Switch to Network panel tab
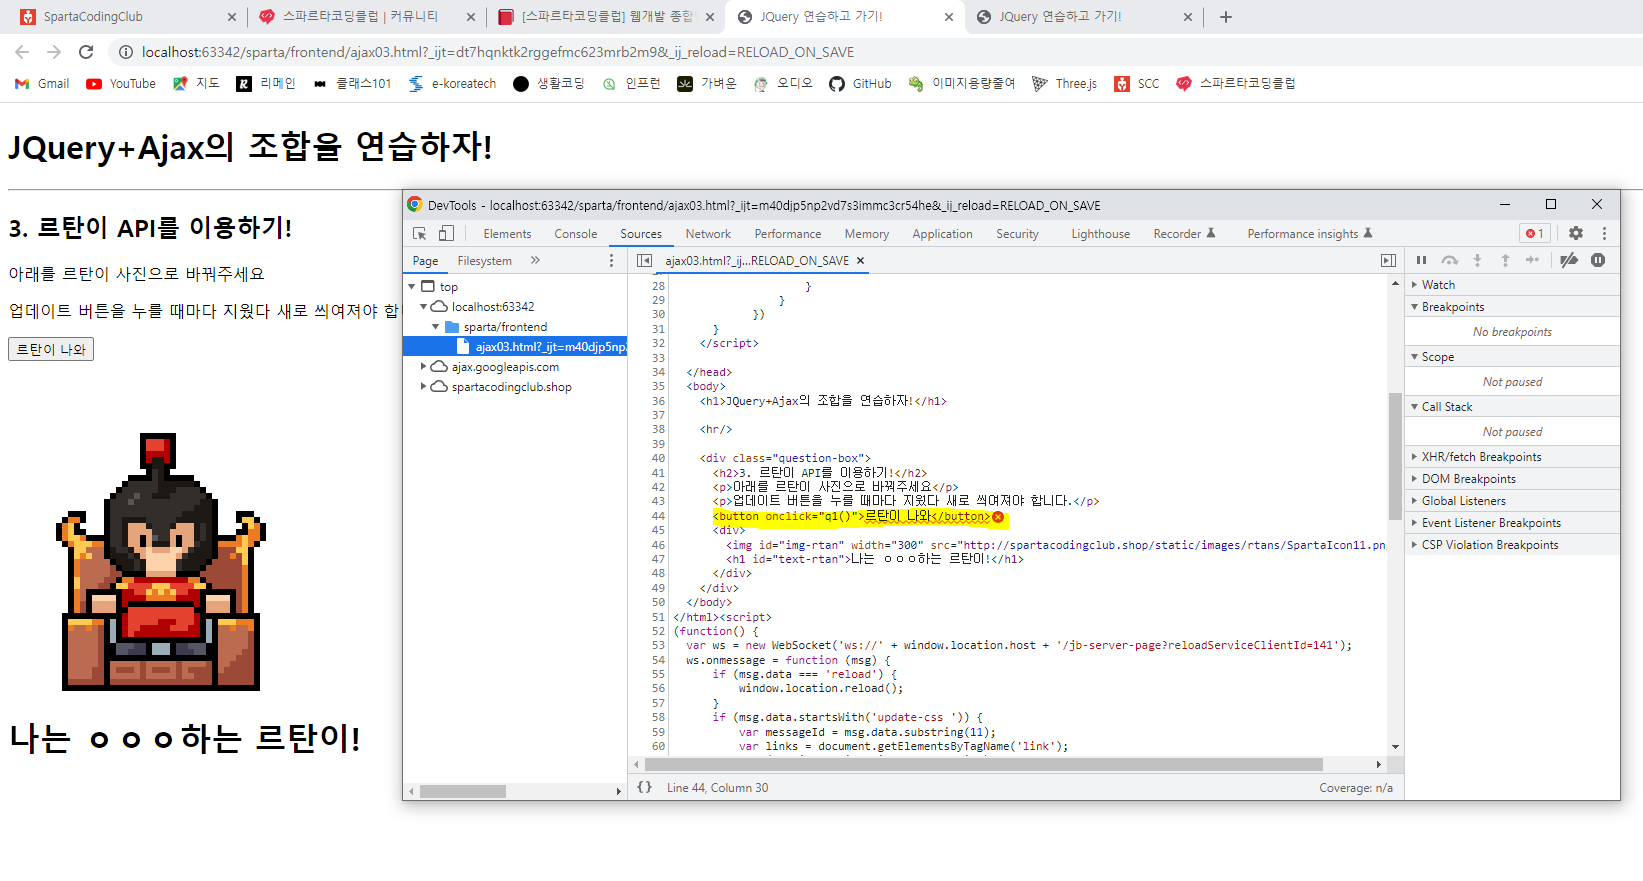The height and width of the screenshot is (881, 1643). 708,233
